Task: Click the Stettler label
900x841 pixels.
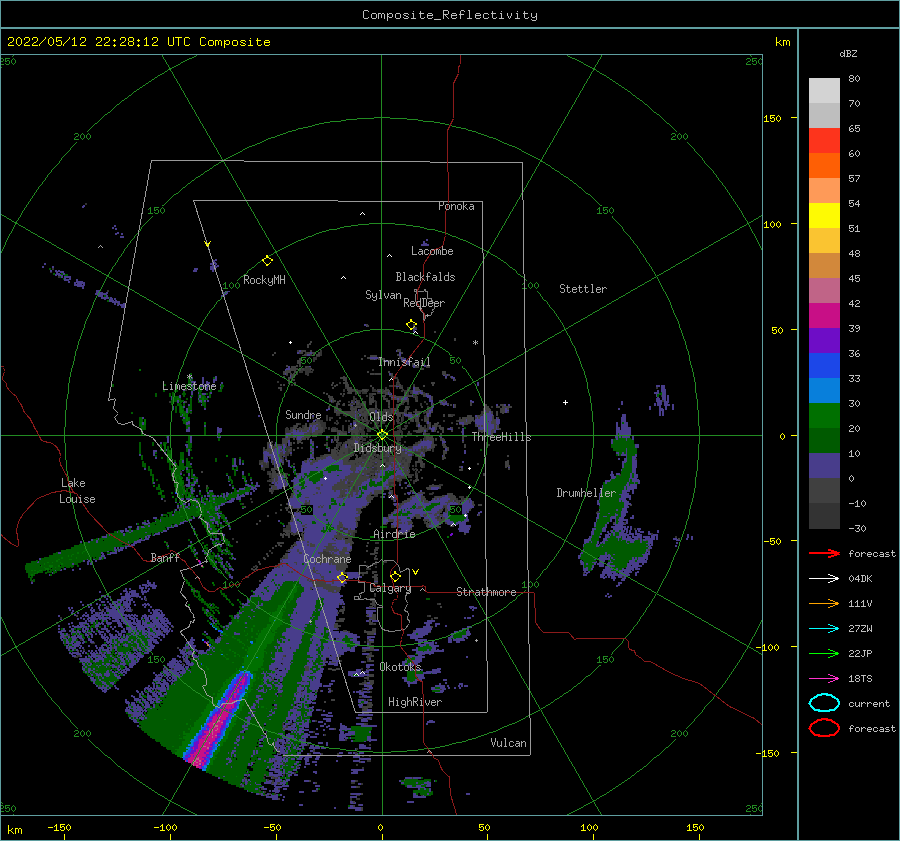Action: click(583, 289)
